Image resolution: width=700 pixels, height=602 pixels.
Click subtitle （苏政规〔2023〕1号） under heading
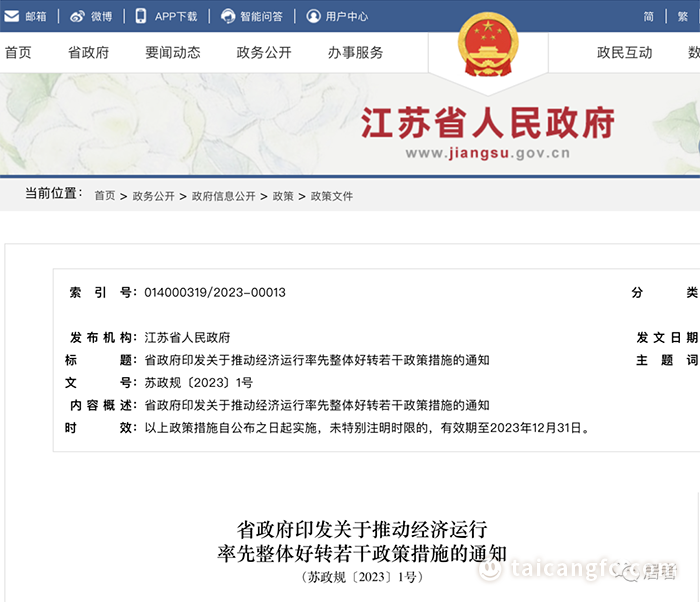(362, 577)
